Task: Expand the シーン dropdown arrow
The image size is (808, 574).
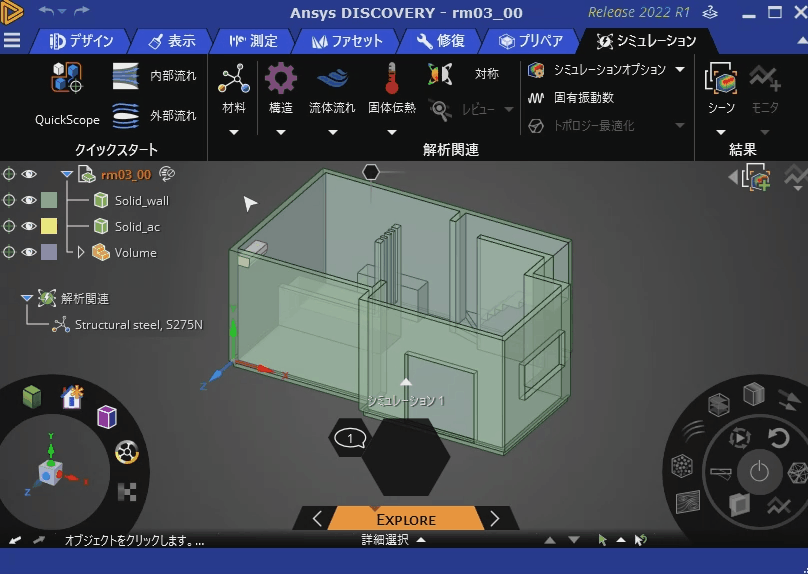Action: (x=721, y=132)
